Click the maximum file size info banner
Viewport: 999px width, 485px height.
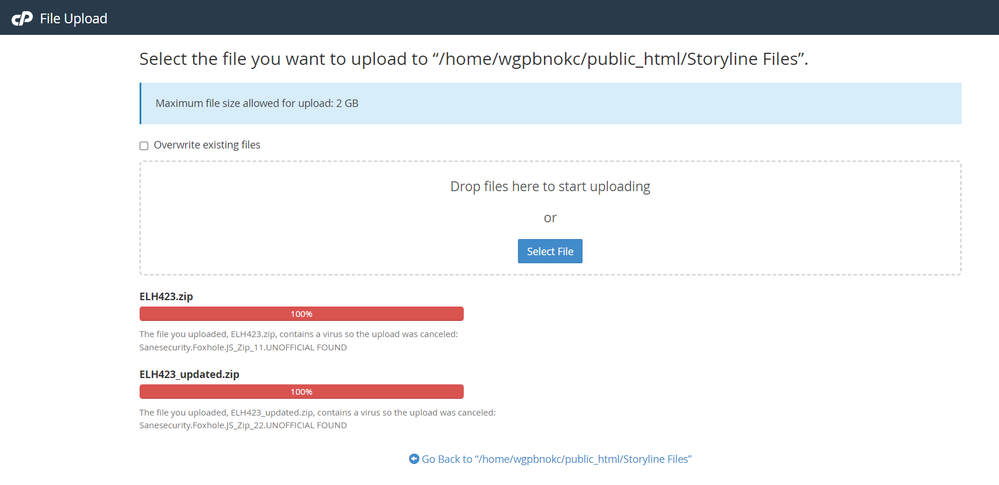pyautogui.click(x=550, y=103)
